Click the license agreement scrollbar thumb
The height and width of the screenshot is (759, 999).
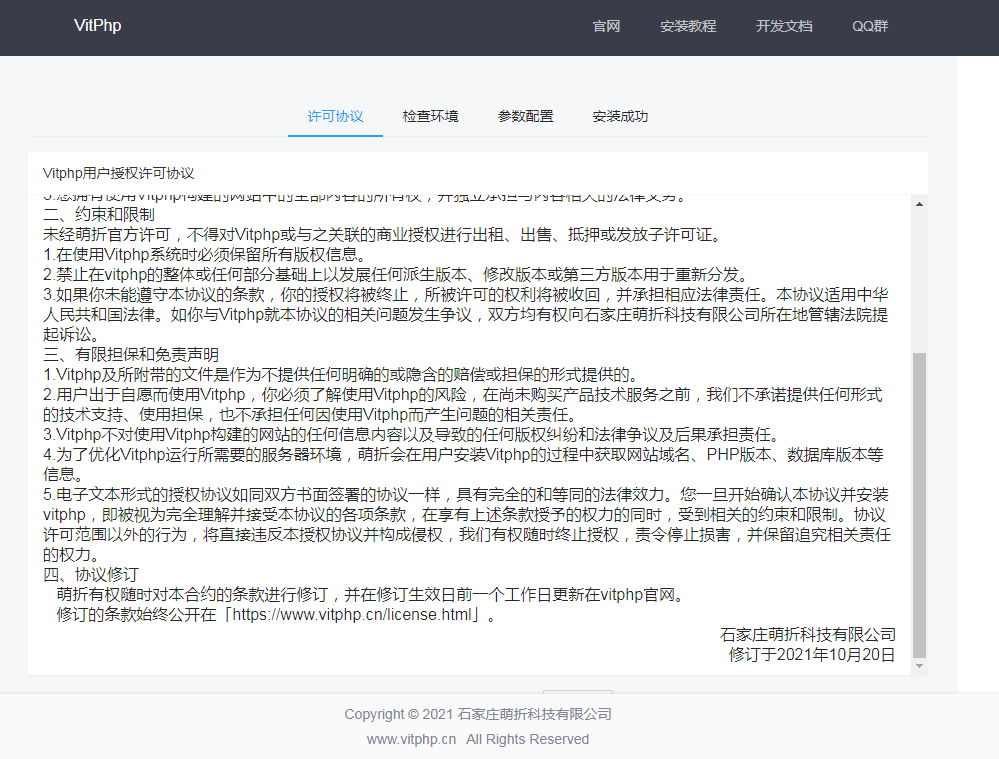[x=919, y=505]
